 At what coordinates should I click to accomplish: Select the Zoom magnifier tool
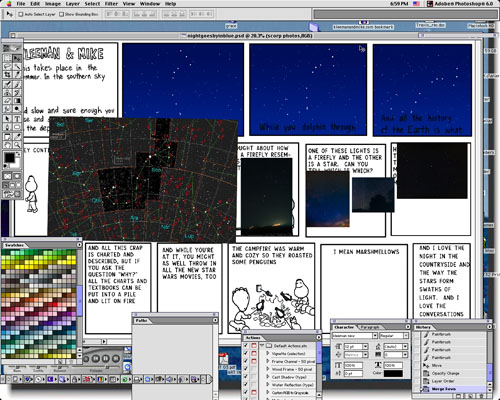point(17,144)
